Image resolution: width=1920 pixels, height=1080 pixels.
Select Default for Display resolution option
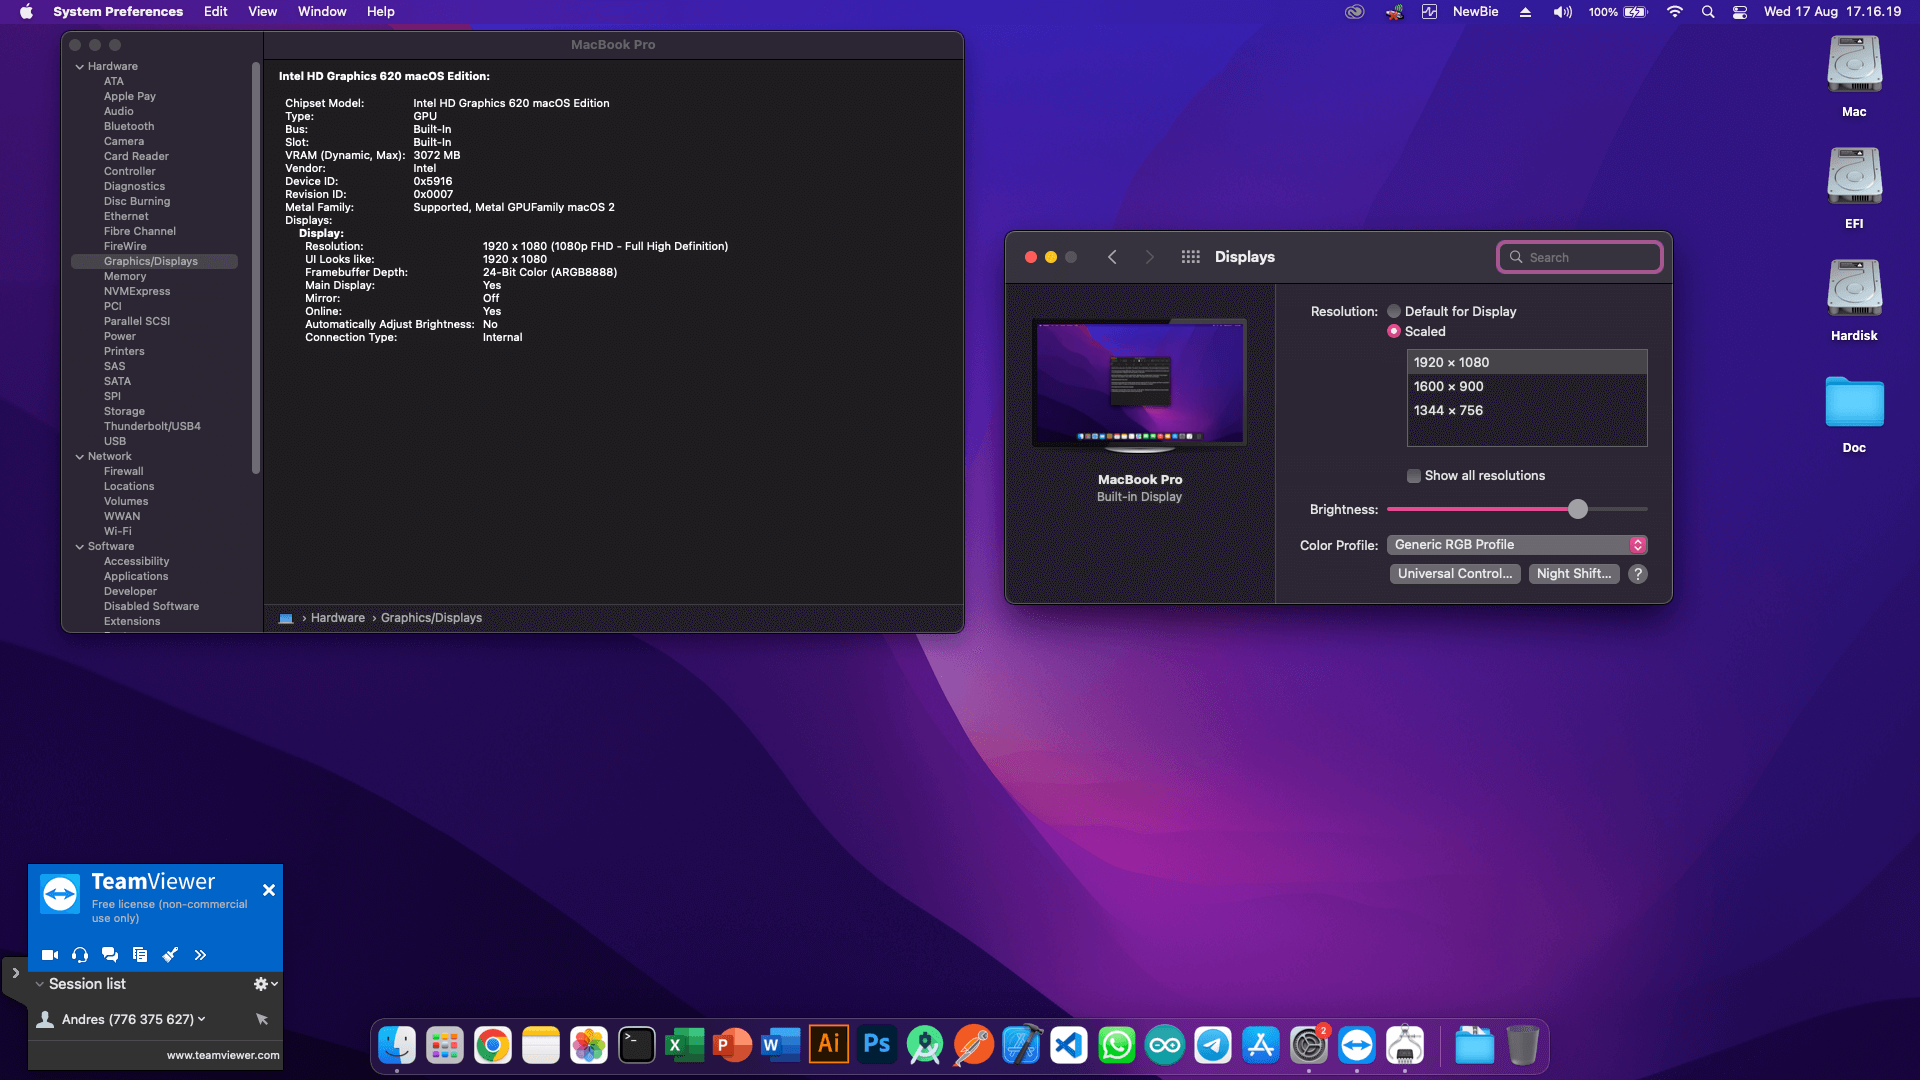point(1394,311)
